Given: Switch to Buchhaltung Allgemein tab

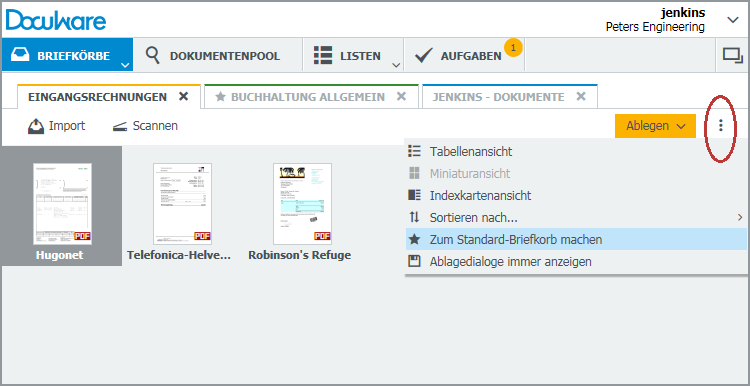Looking at the screenshot, I should pos(308,97).
